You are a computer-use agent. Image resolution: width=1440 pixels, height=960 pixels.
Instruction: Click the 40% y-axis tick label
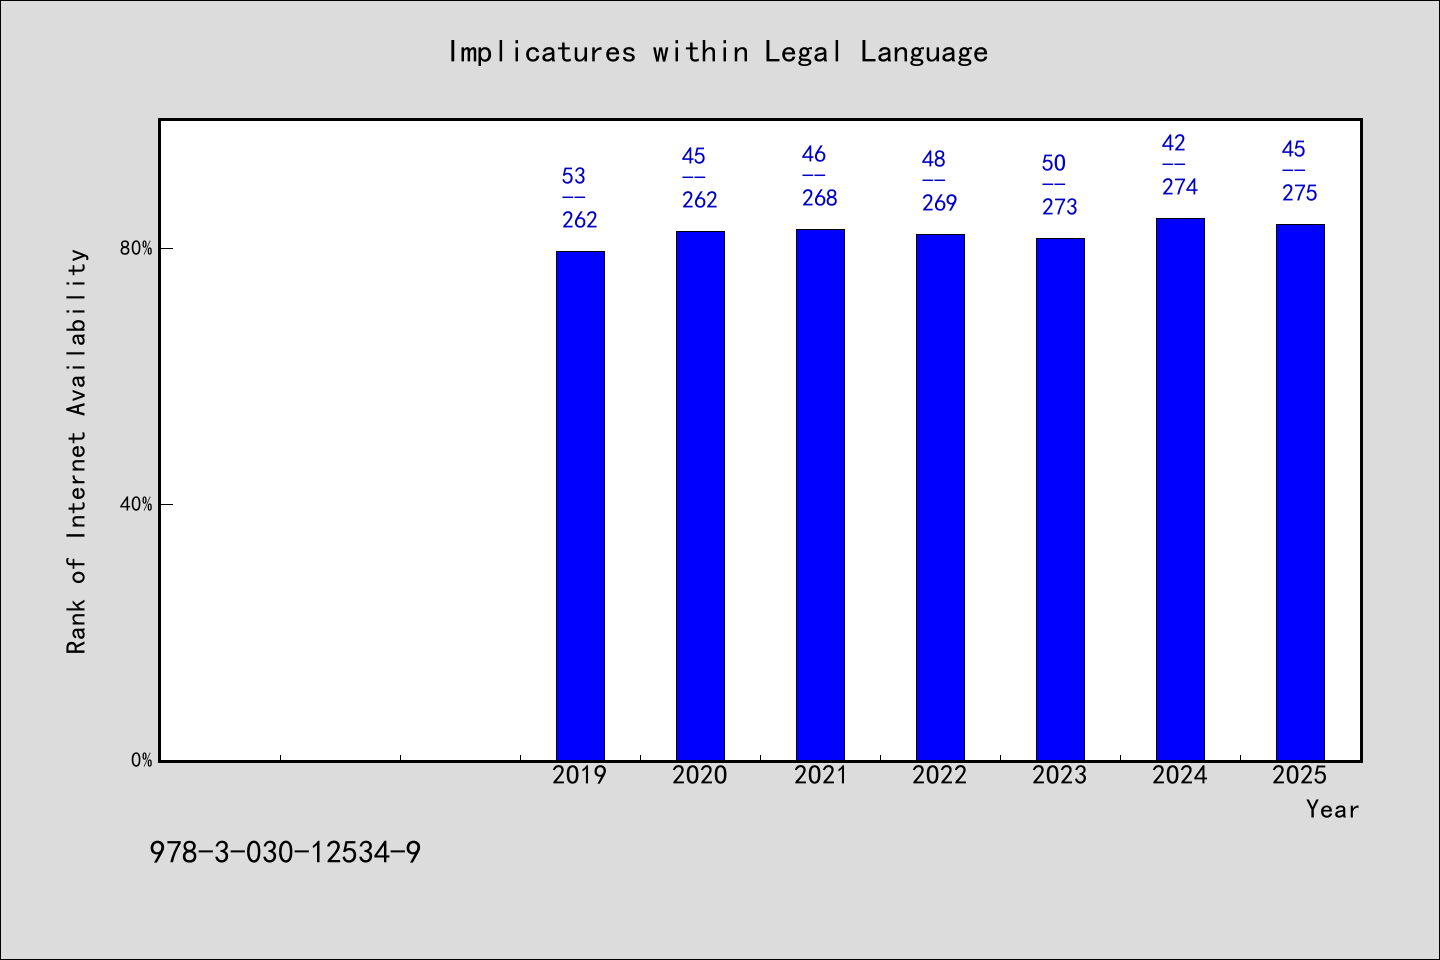tap(136, 504)
